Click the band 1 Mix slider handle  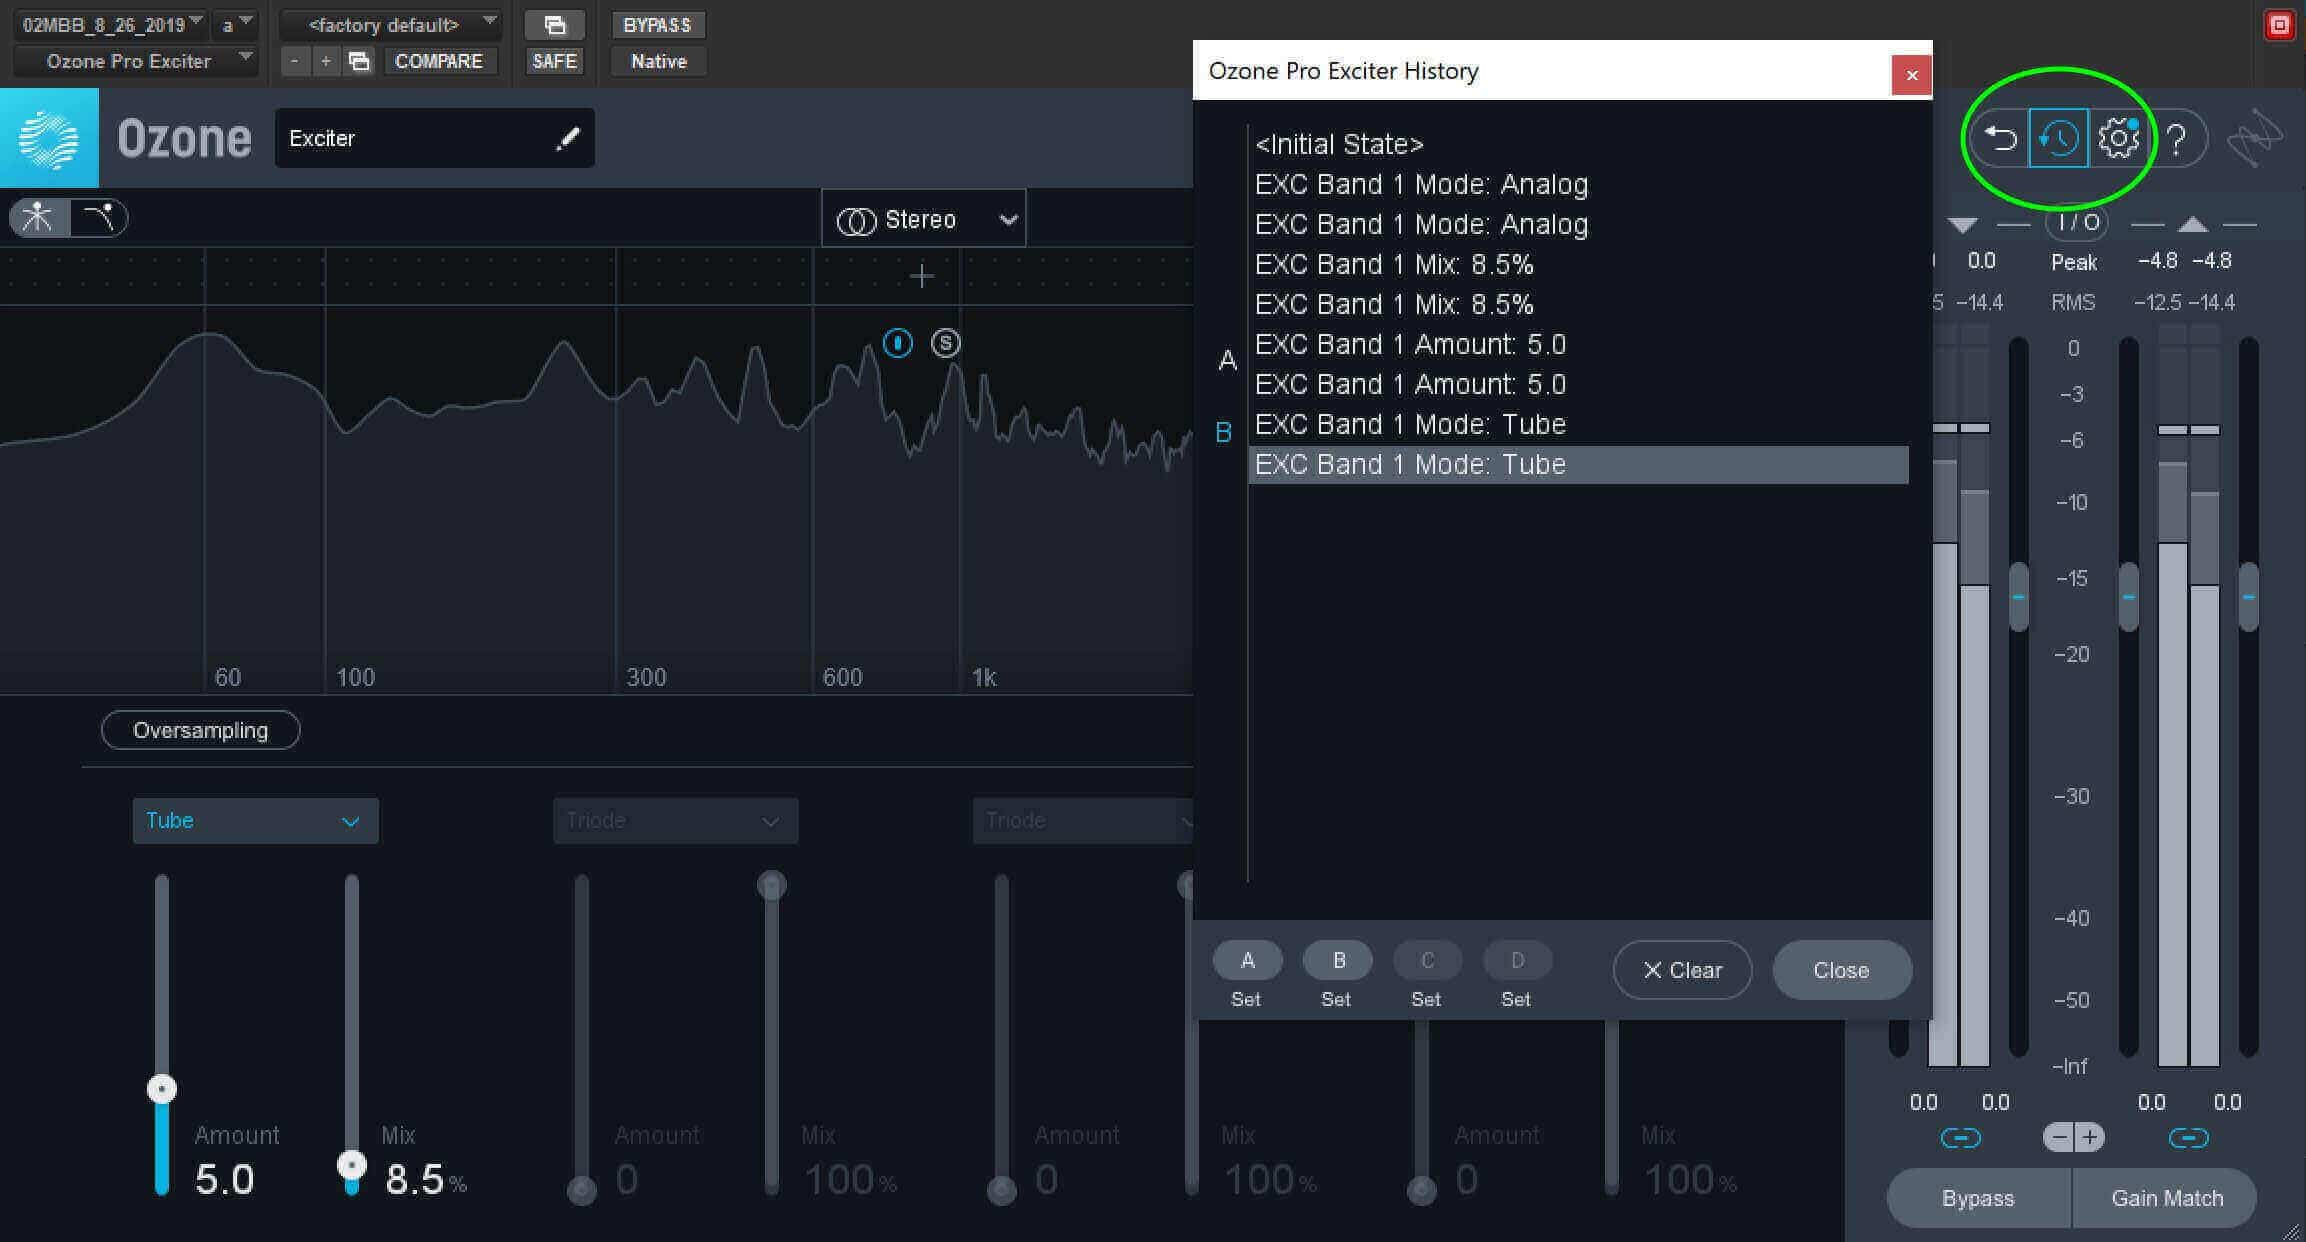pos(352,1165)
